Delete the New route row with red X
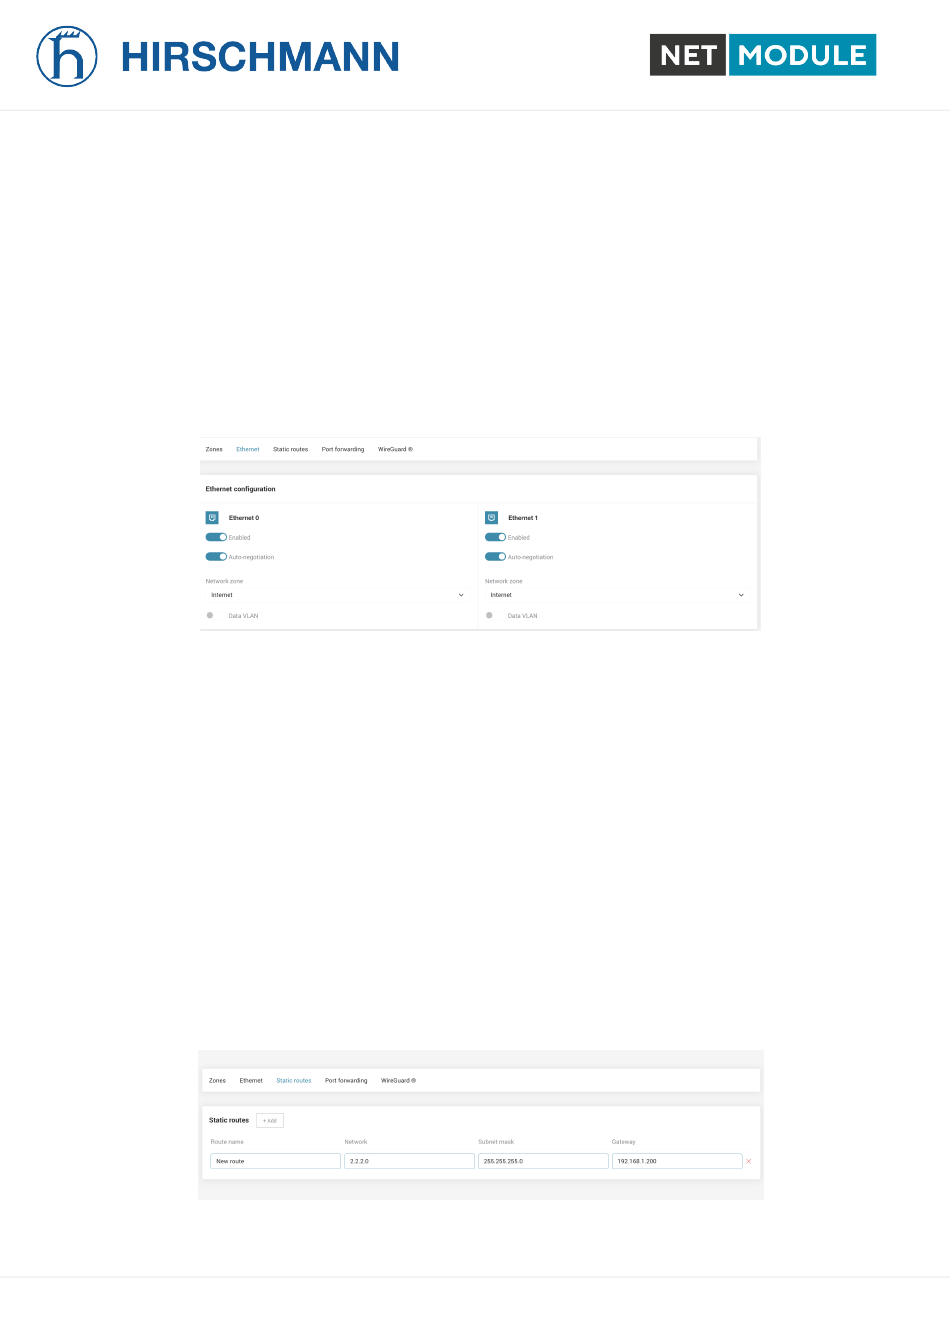 [x=749, y=1161]
